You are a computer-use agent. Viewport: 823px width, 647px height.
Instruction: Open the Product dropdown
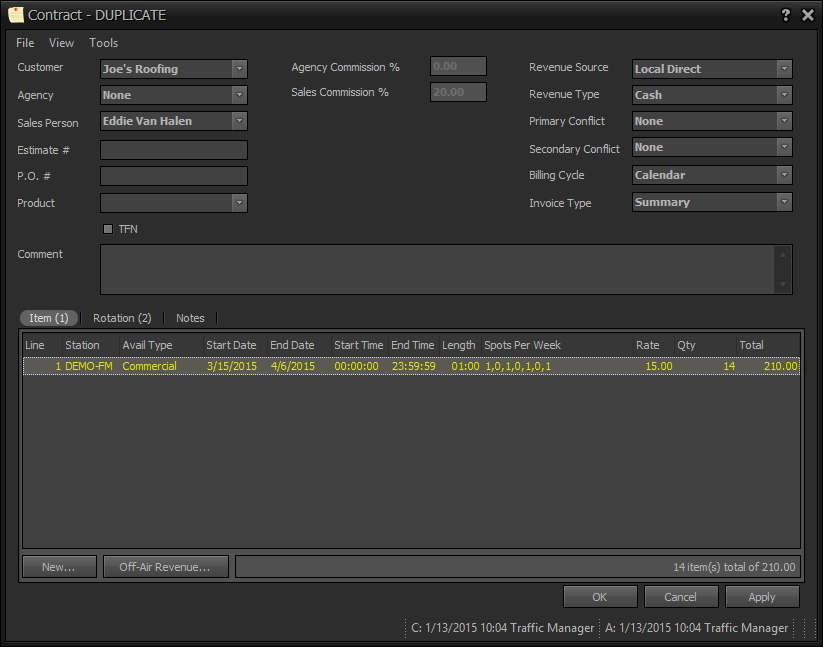[239, 203]
